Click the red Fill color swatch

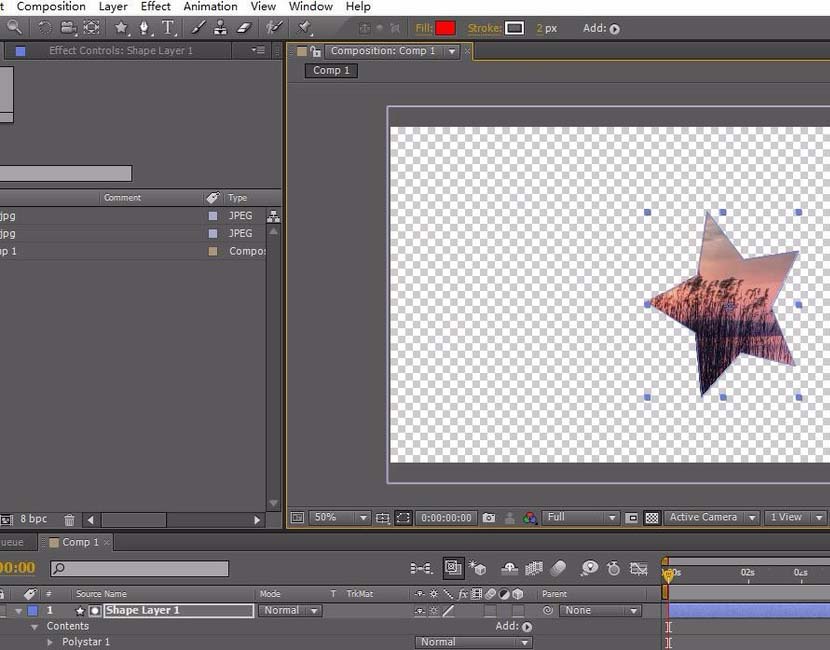[445, 28]
